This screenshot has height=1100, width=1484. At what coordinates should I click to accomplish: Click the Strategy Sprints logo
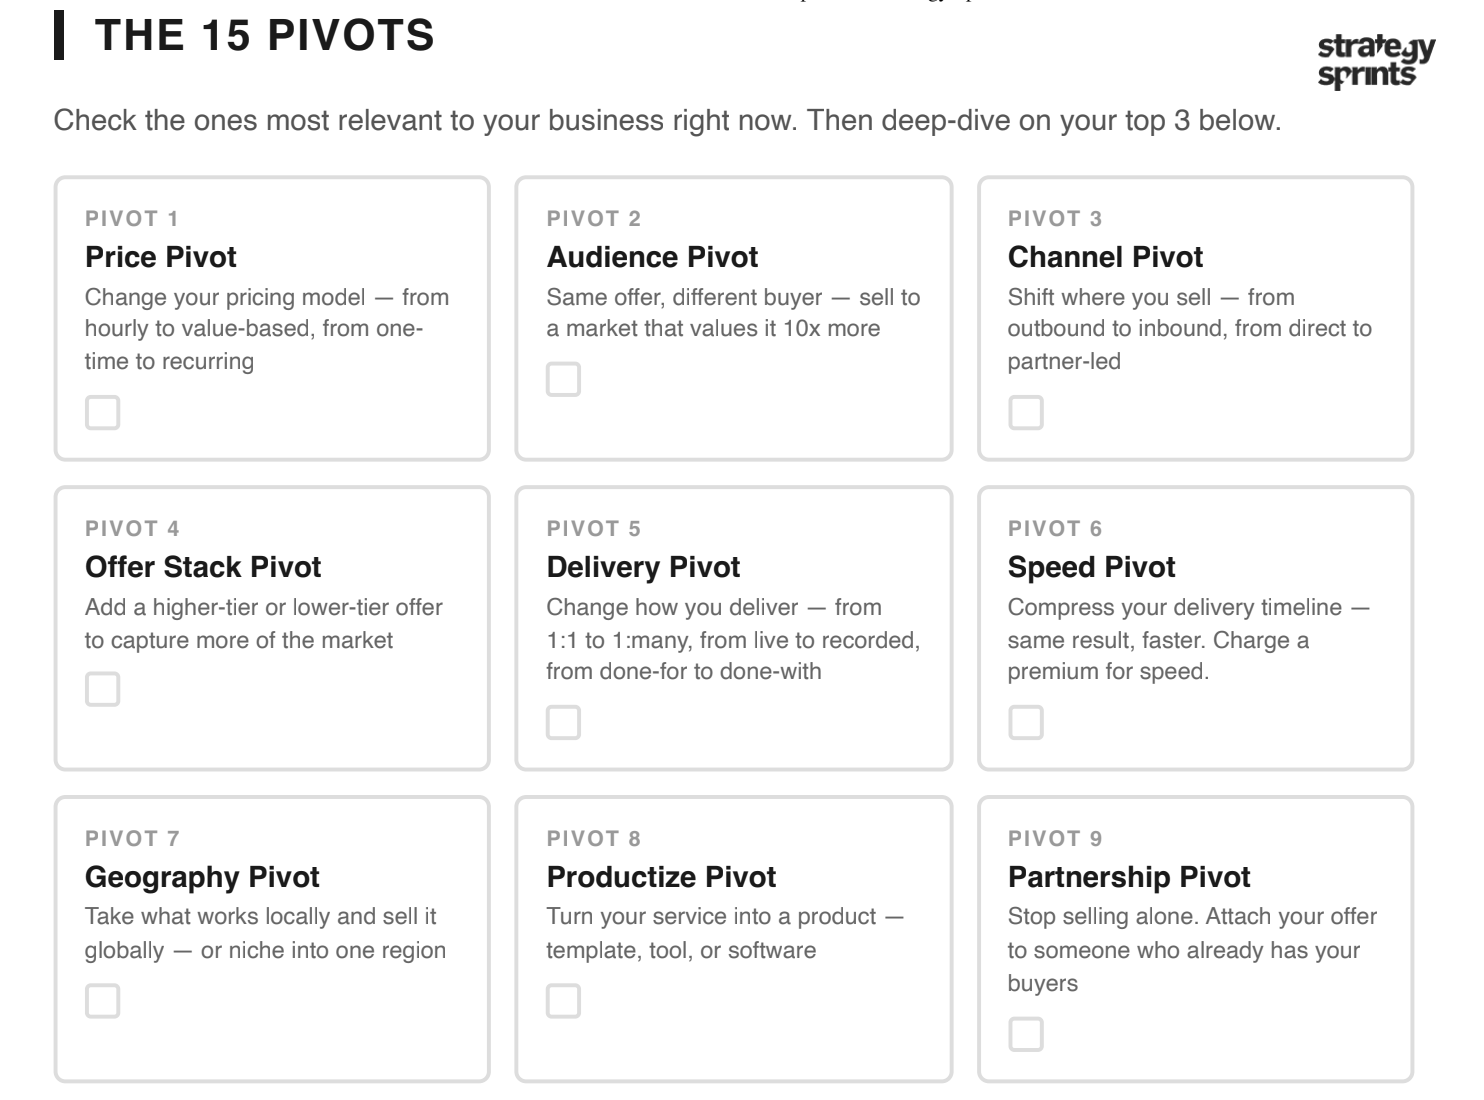point(1375,60)
